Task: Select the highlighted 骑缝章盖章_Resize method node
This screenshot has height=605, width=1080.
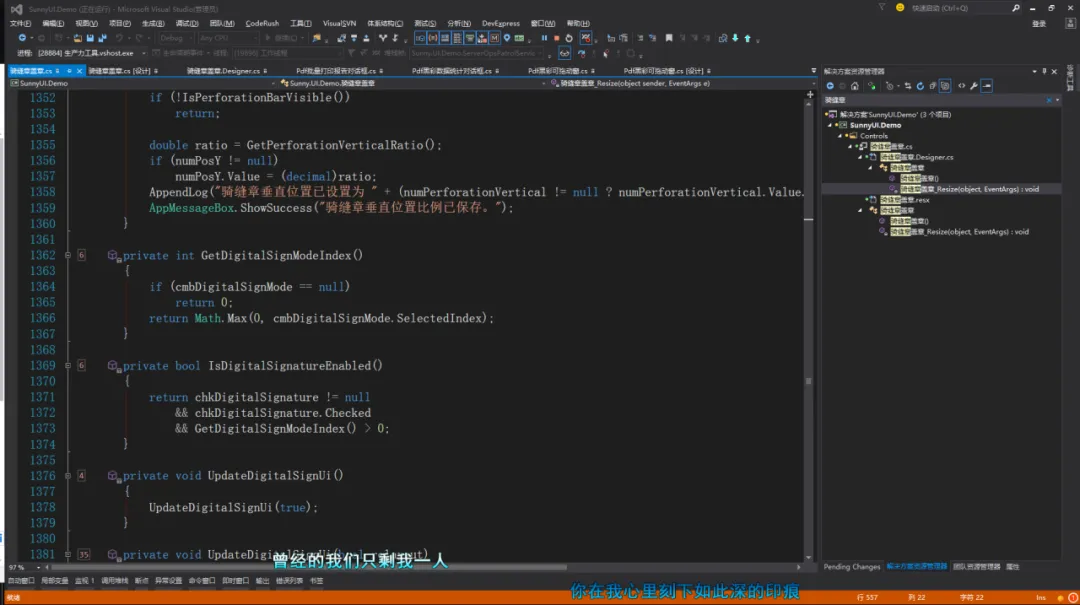Action: pyautogui.click(x=969, y=189)
